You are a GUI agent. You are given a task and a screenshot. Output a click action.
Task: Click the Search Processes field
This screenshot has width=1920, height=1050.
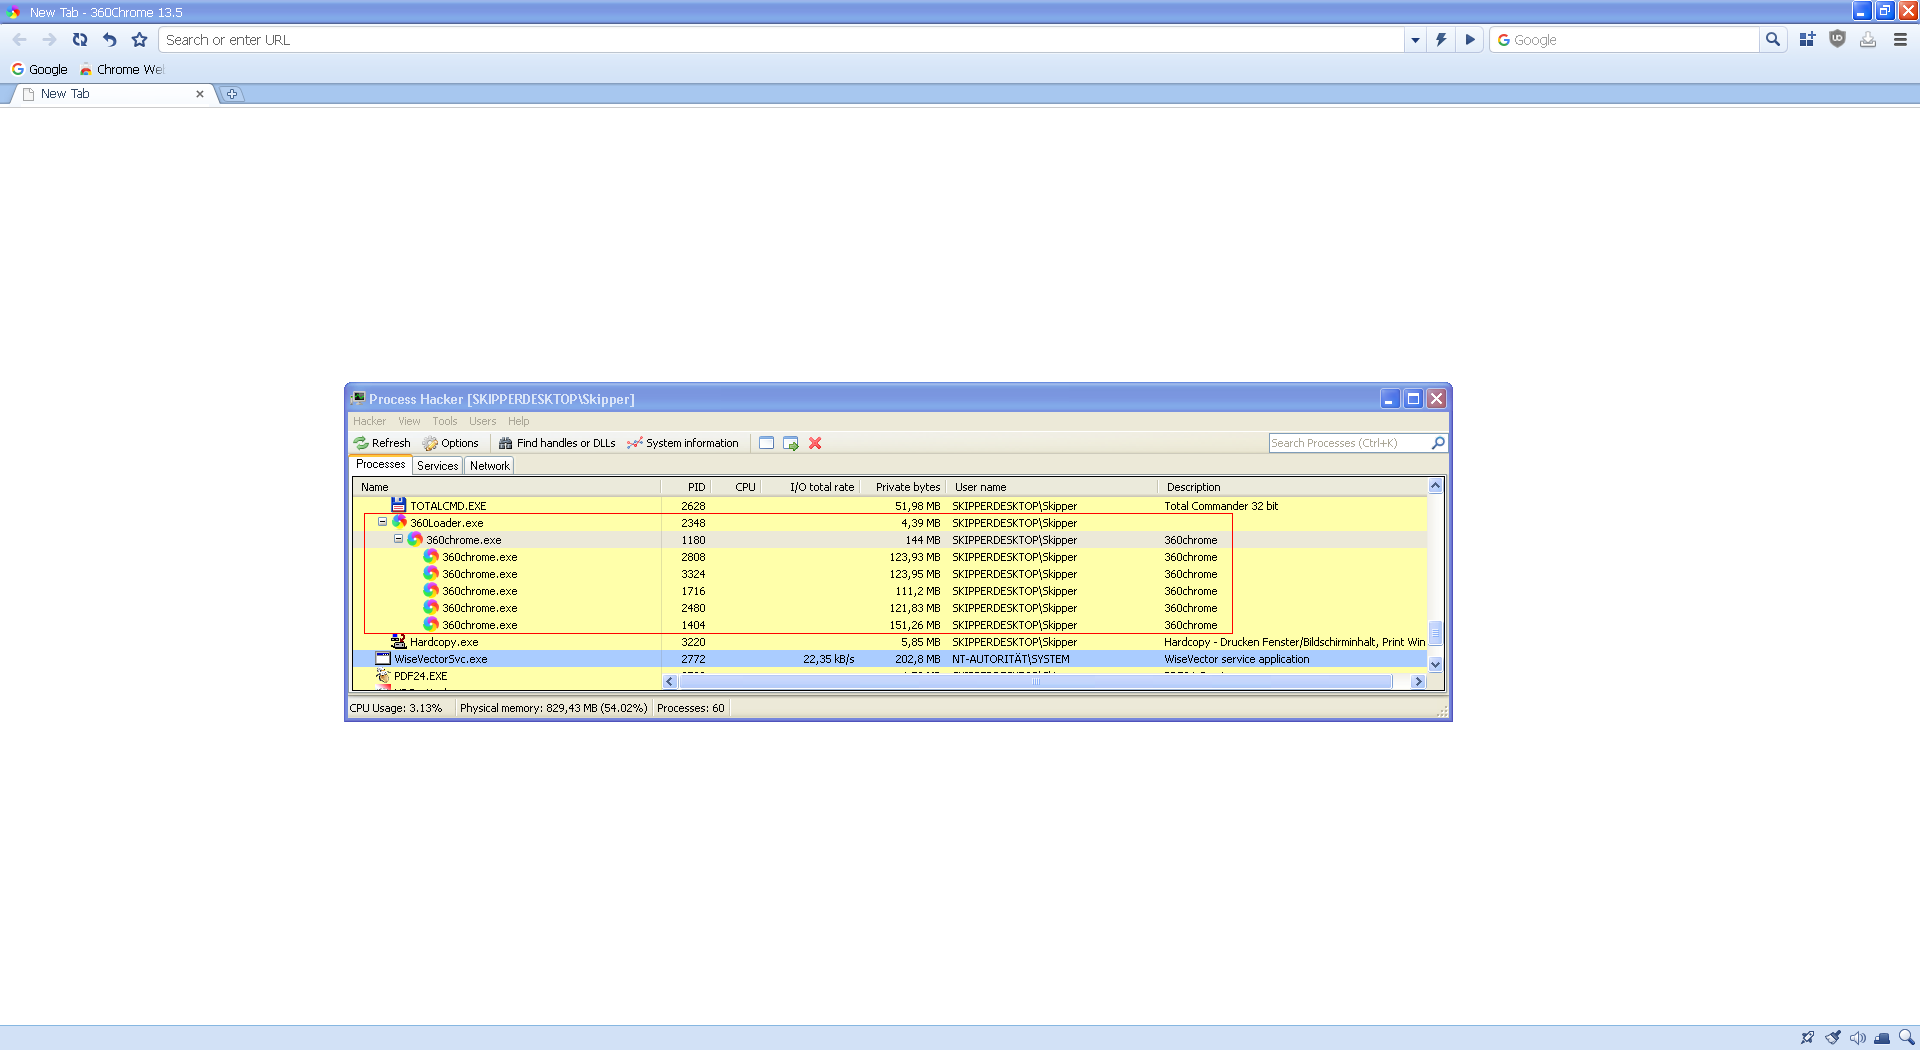(x=1349, y=443)
